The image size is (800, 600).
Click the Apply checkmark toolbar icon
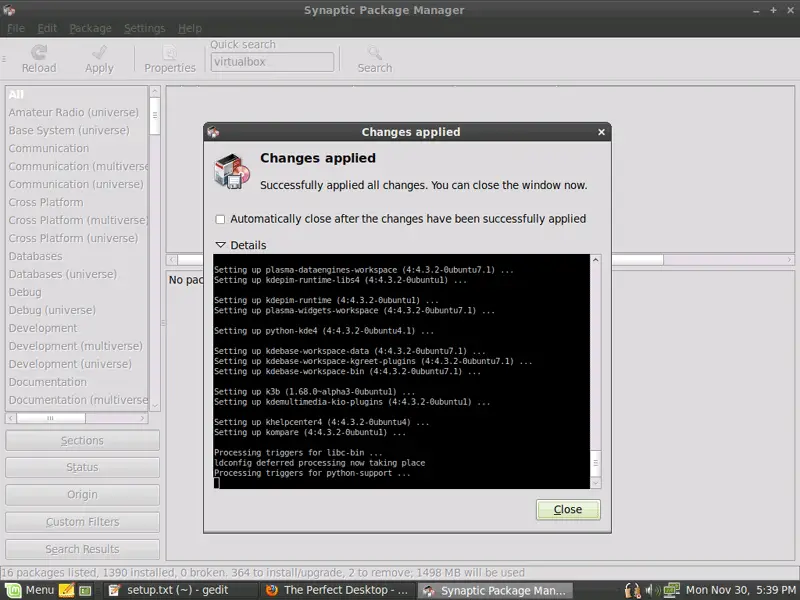click(99, 52)
